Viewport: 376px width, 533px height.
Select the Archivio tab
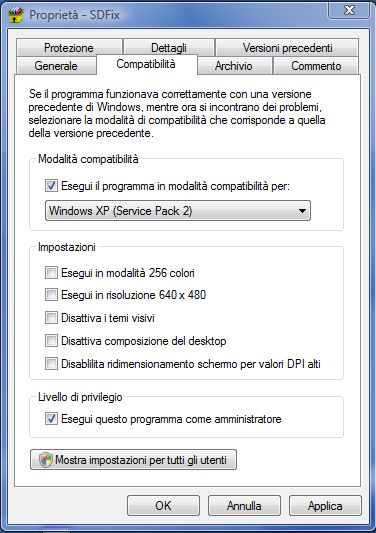click(x=234, y=66)
